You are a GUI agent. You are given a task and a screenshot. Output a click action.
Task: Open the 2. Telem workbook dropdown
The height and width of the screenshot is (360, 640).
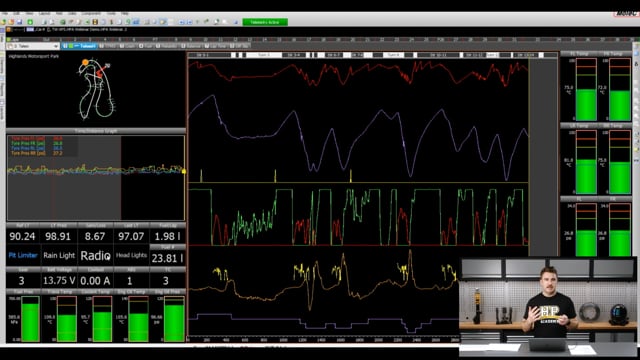point(33,46)
